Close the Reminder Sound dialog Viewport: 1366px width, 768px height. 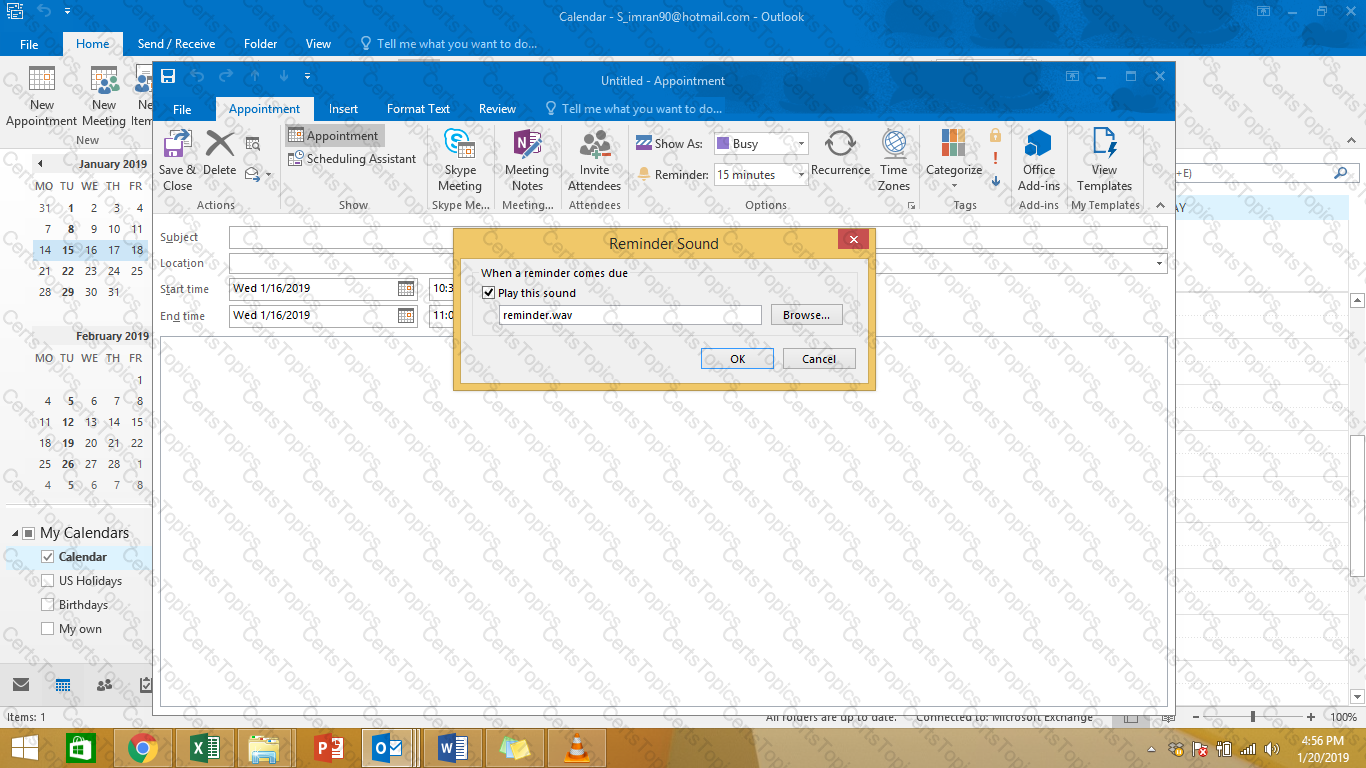853,240
